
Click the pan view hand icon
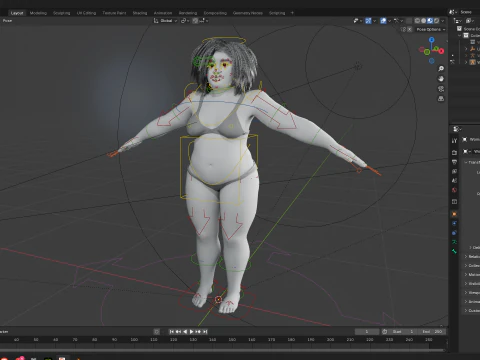point(441,79)
